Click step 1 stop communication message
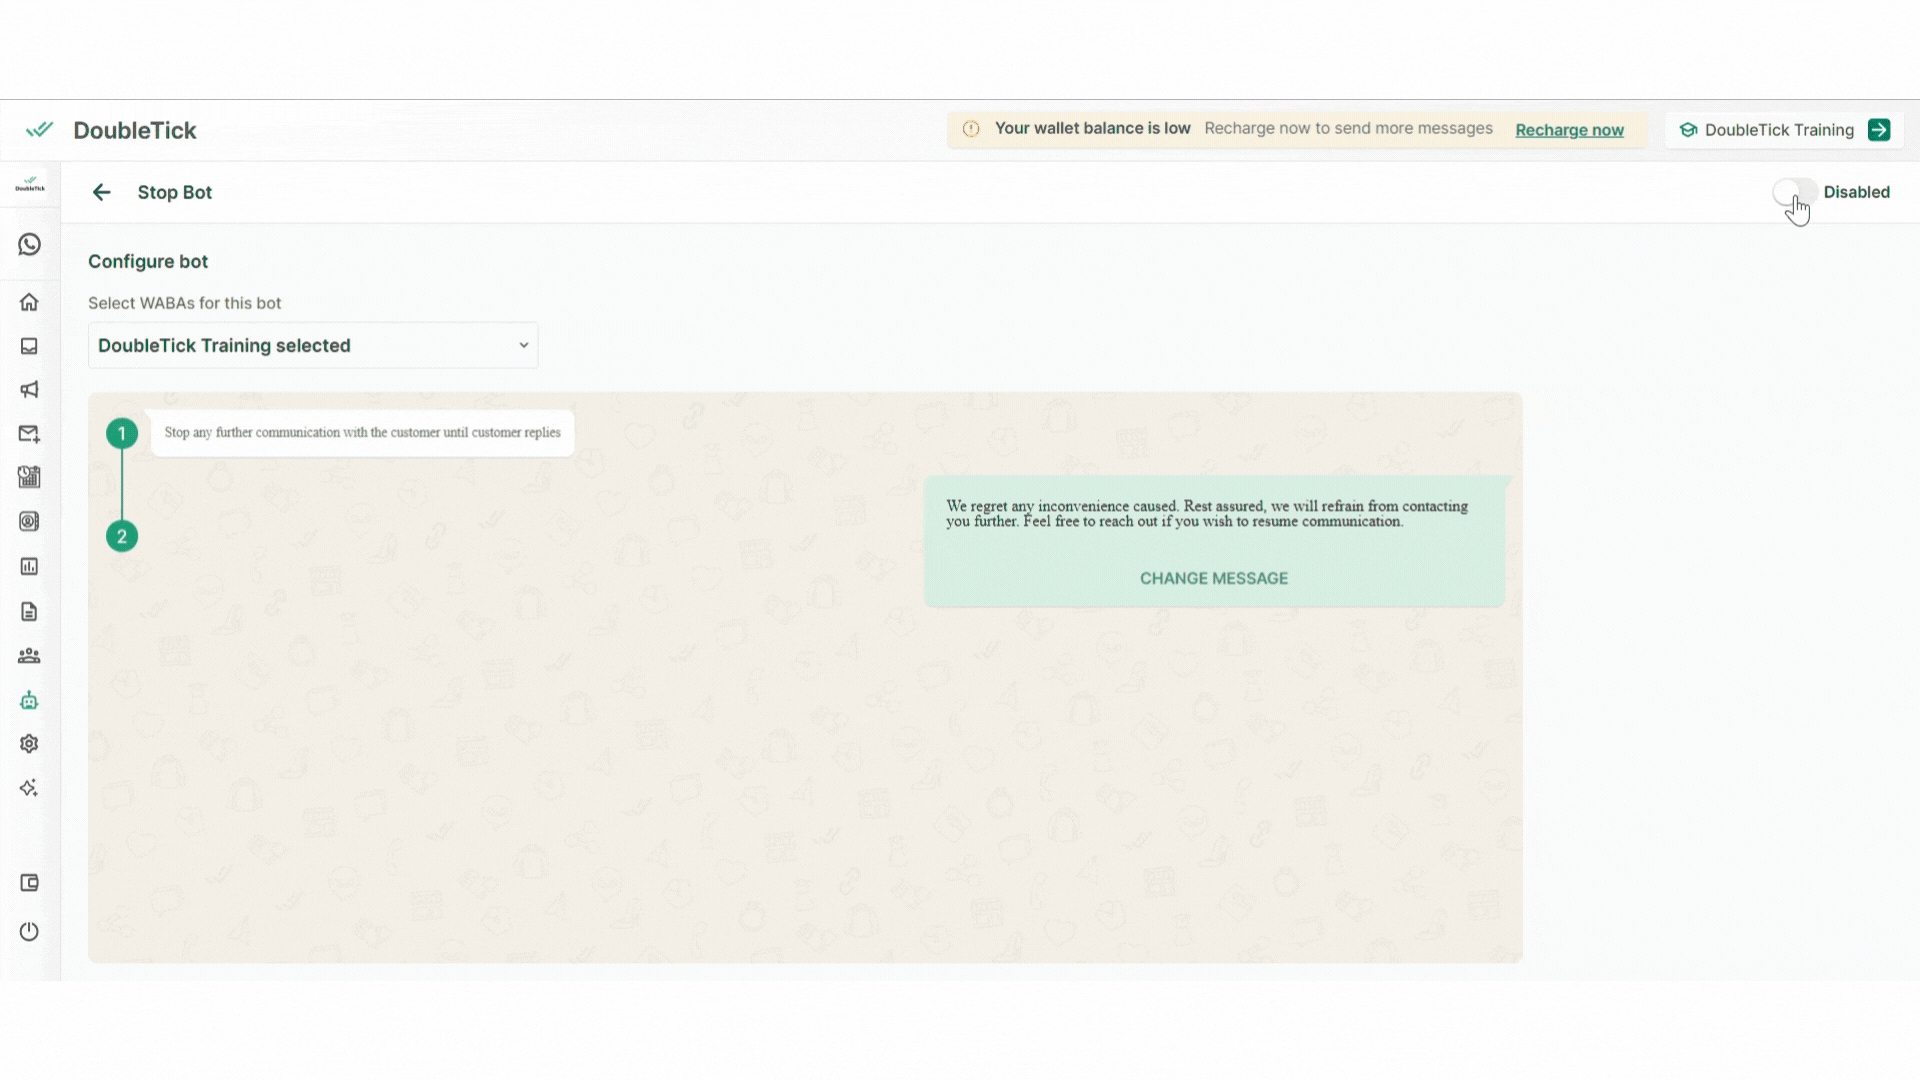1920x1080 pixels. (362, 433)
